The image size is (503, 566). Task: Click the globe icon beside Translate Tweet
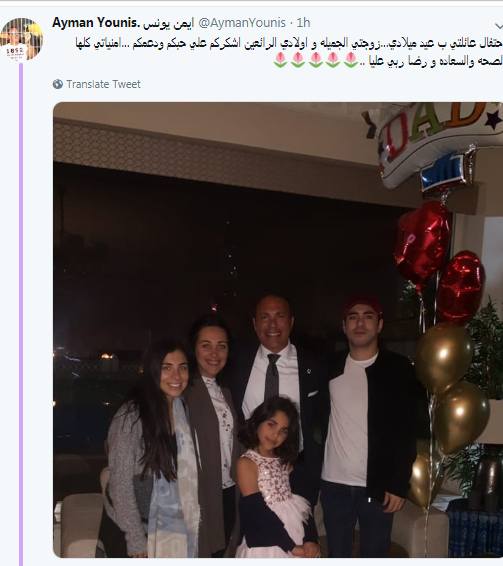click(x=57, y=84)
